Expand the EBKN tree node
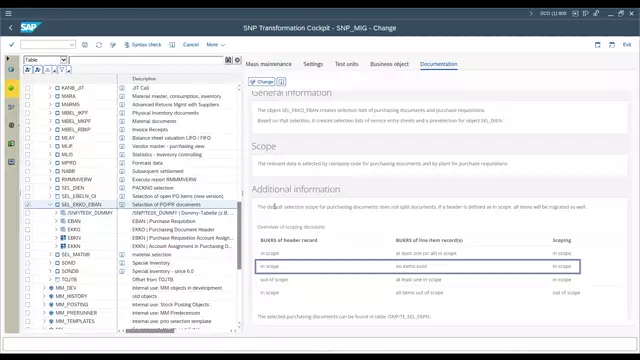The image size is (640, 360). pos(56,238)
